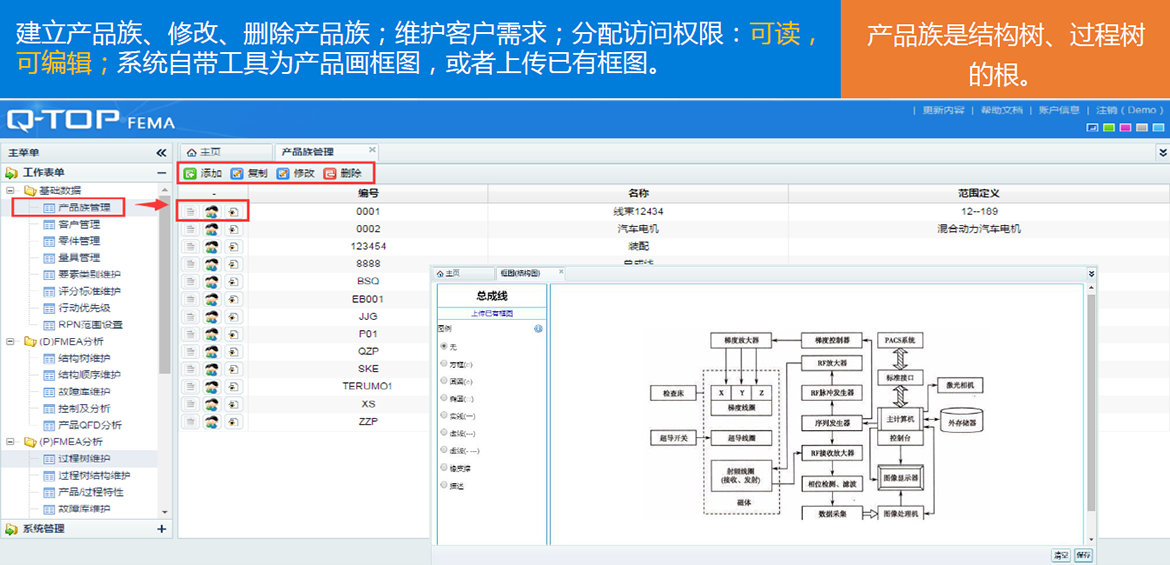
Task: Click the 保存 button in diagram panel
Action: [1083, 555]
